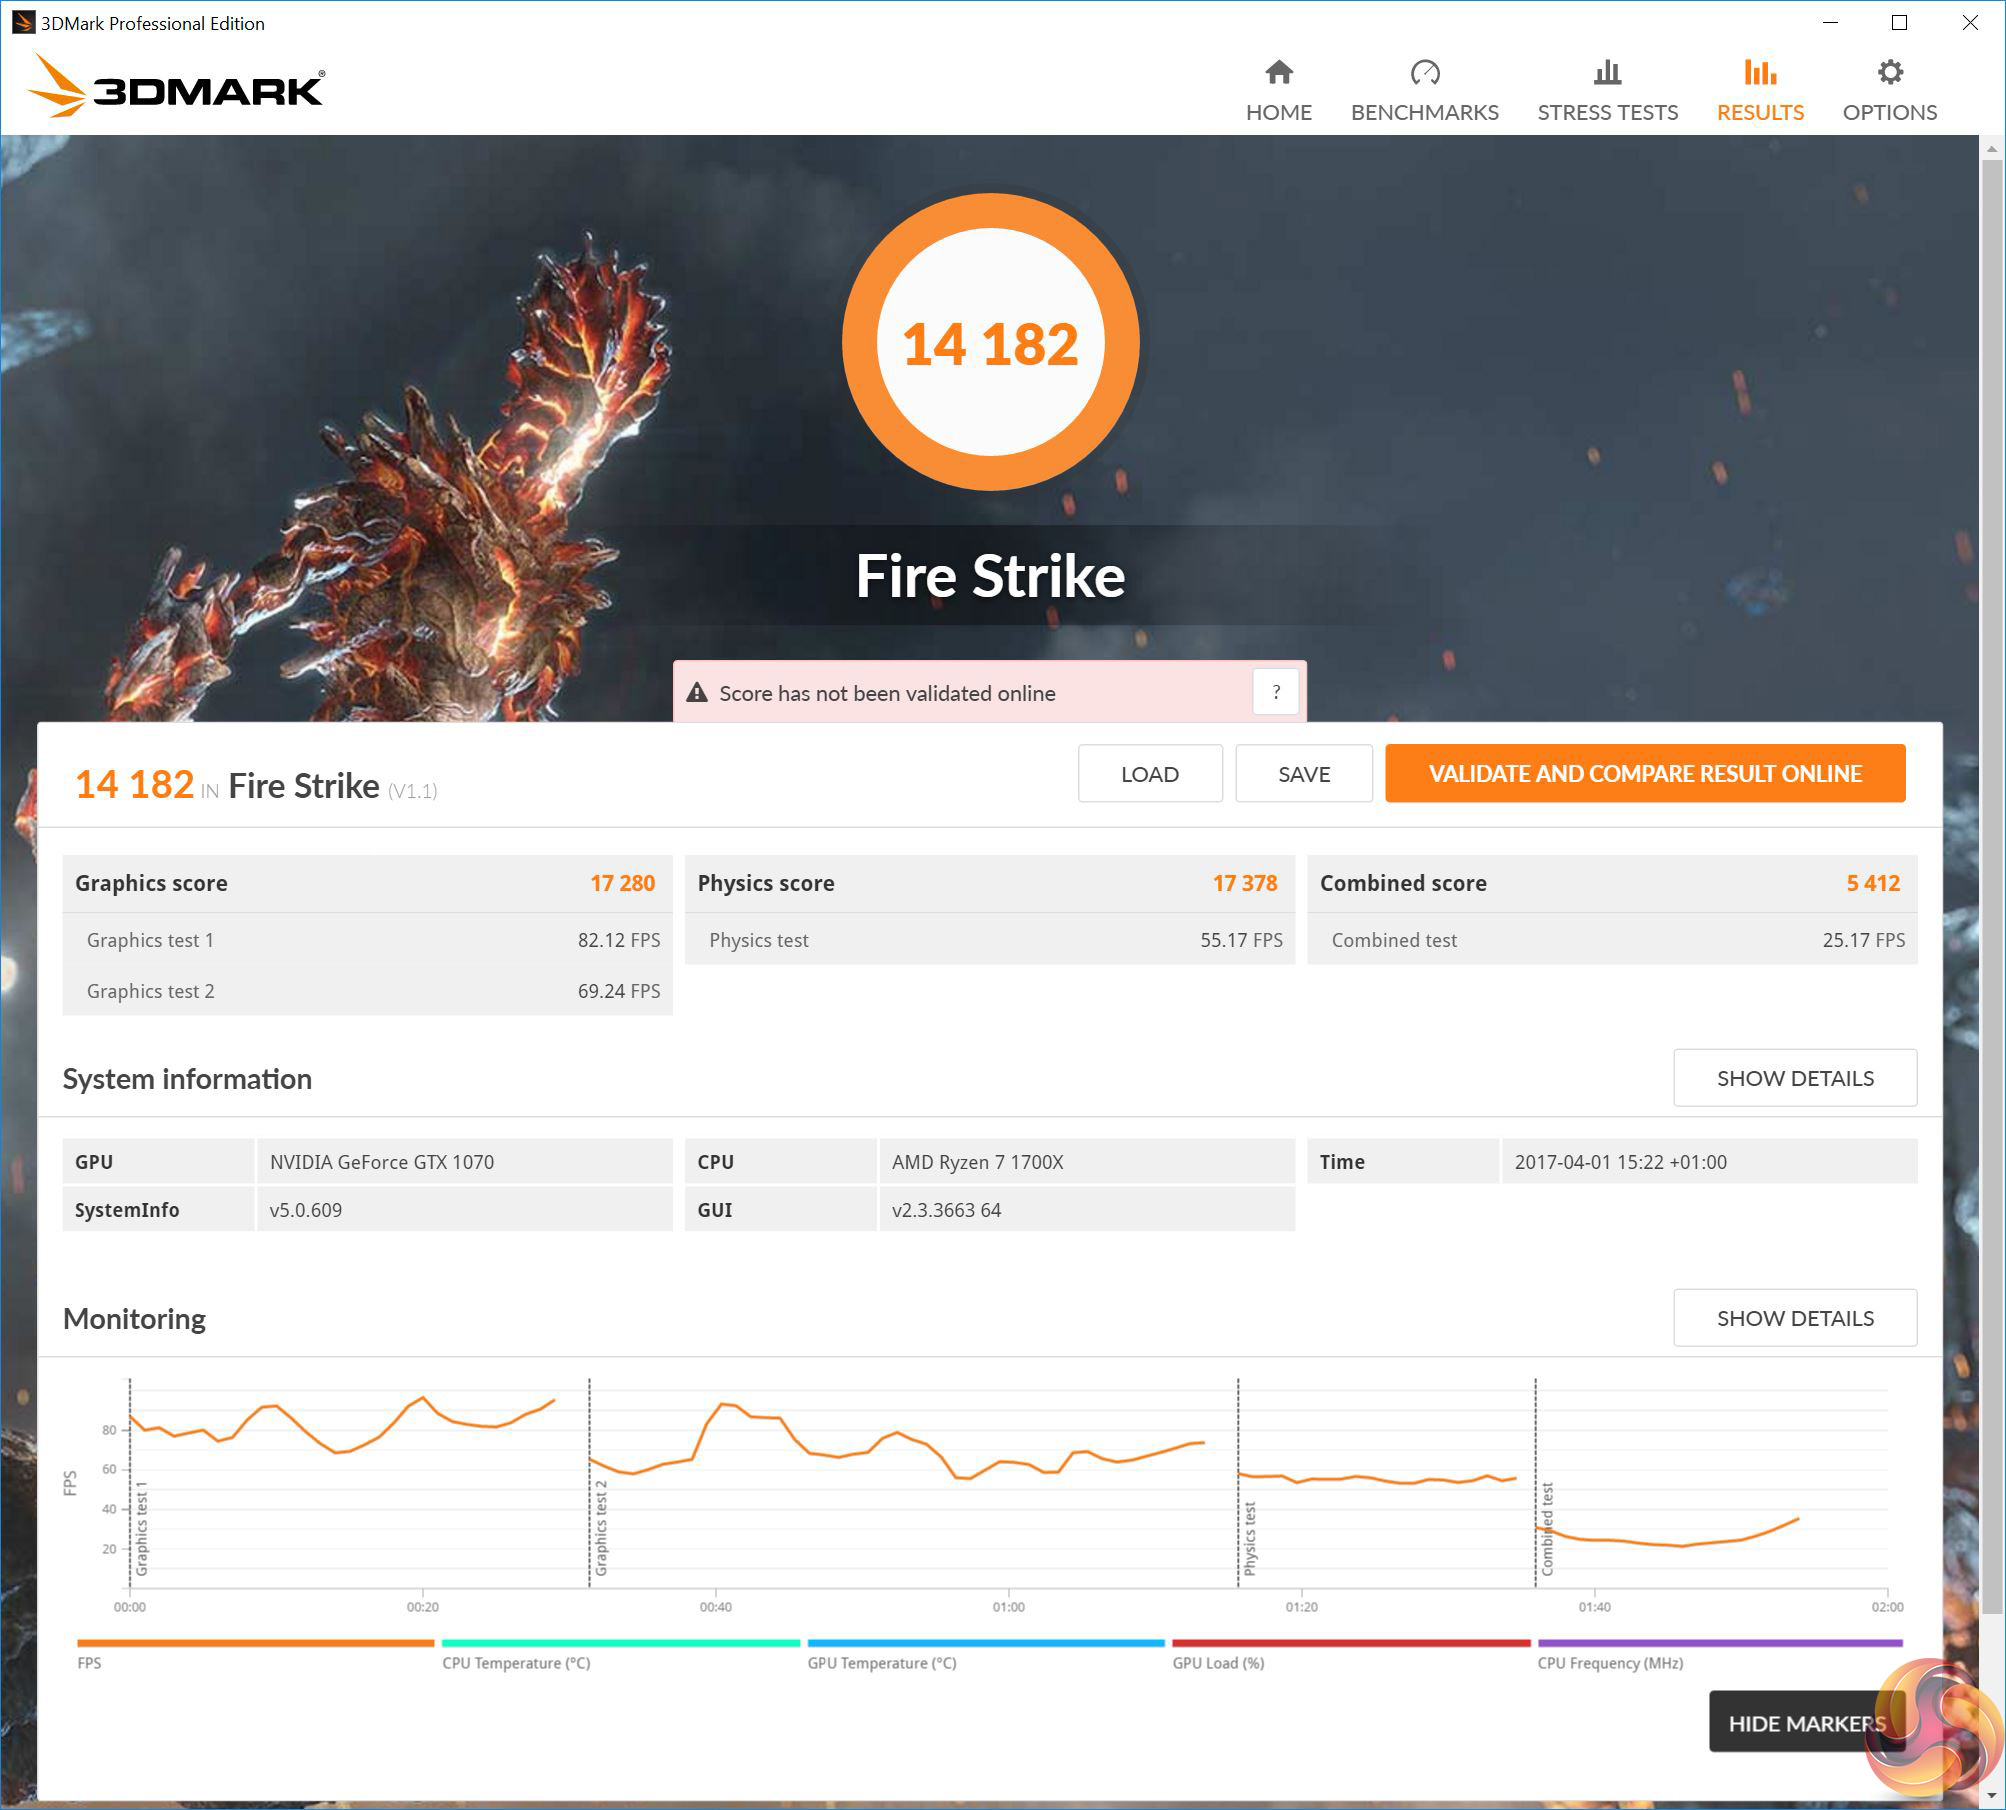Switch to the STRESS TESTS tab
2006x1810 pixels.
click(x=1607, y=112)
